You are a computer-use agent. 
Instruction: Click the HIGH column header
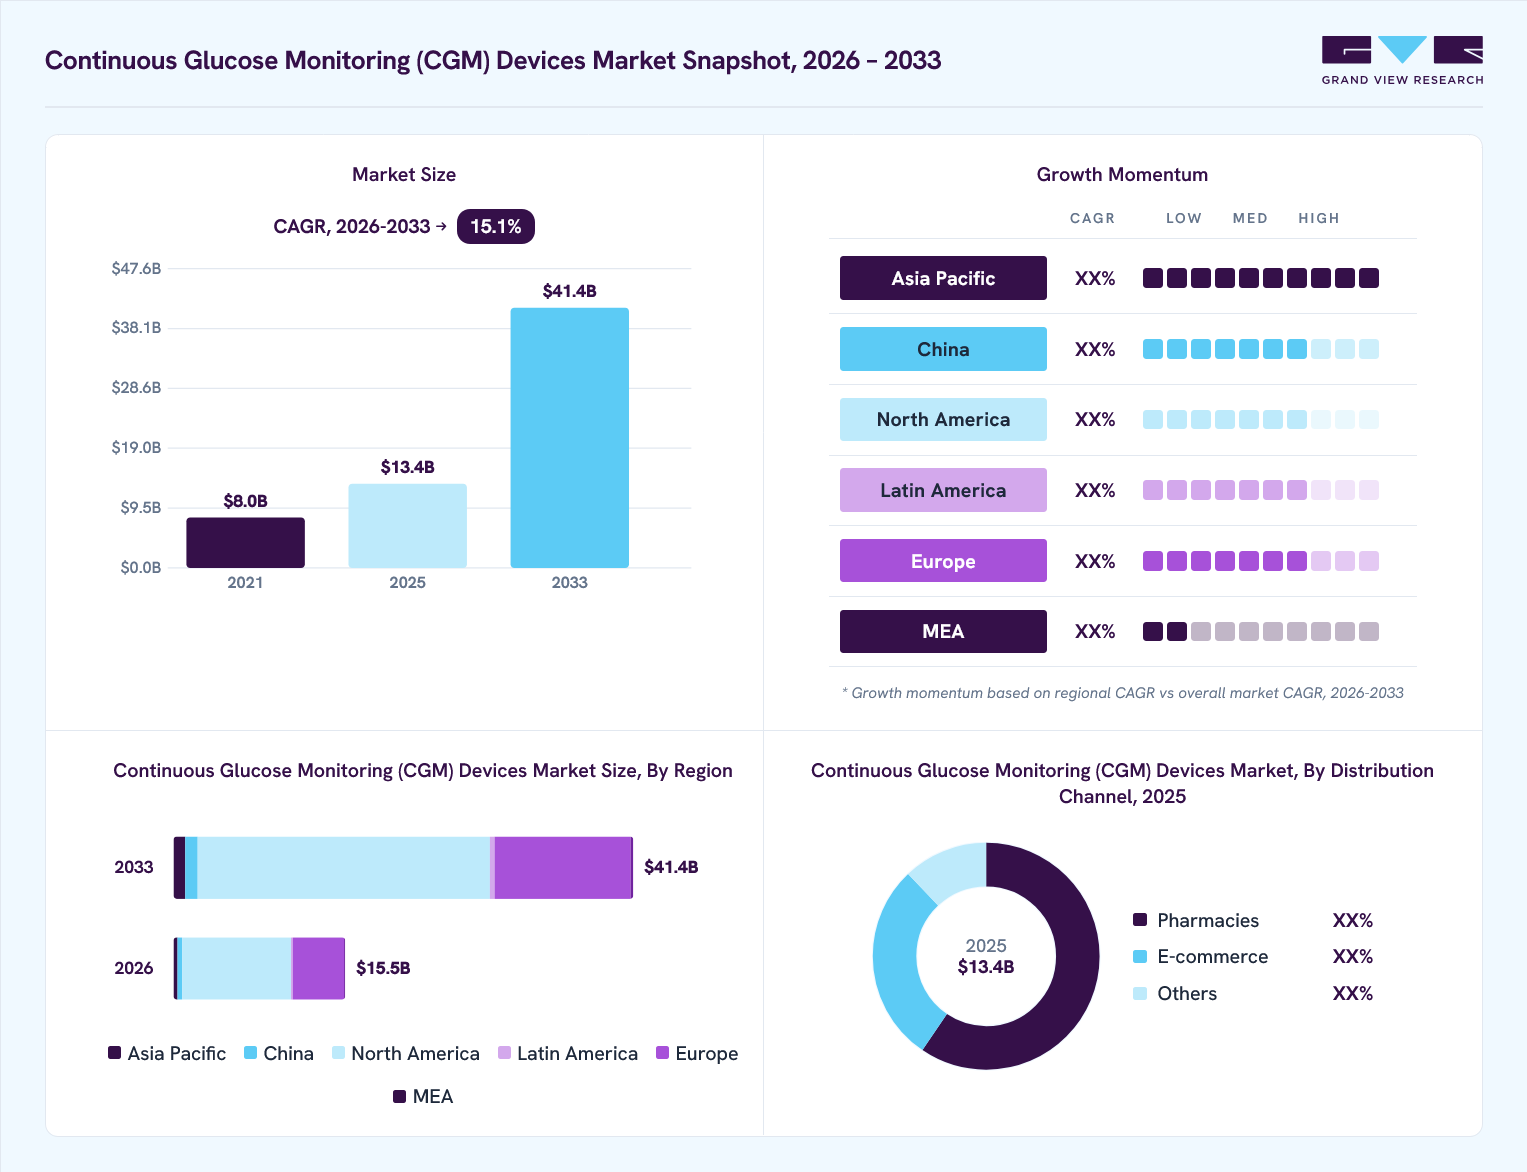pyautogui.click(x=1319, y=218)
